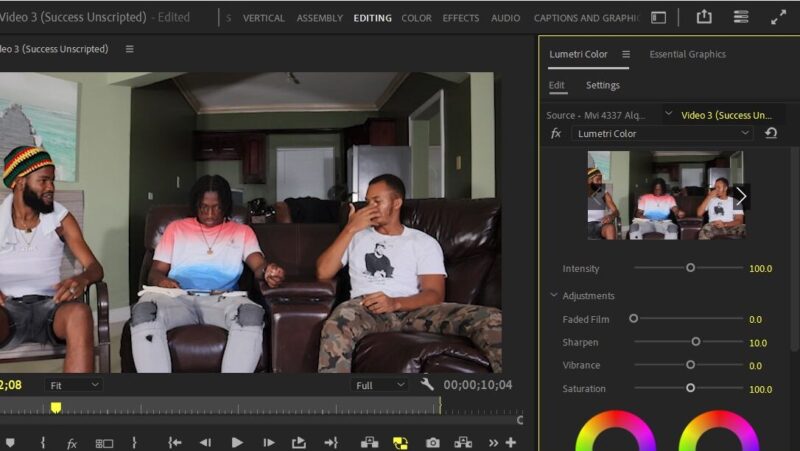Click the Saturation value 100.0

(x=760, y=389)
